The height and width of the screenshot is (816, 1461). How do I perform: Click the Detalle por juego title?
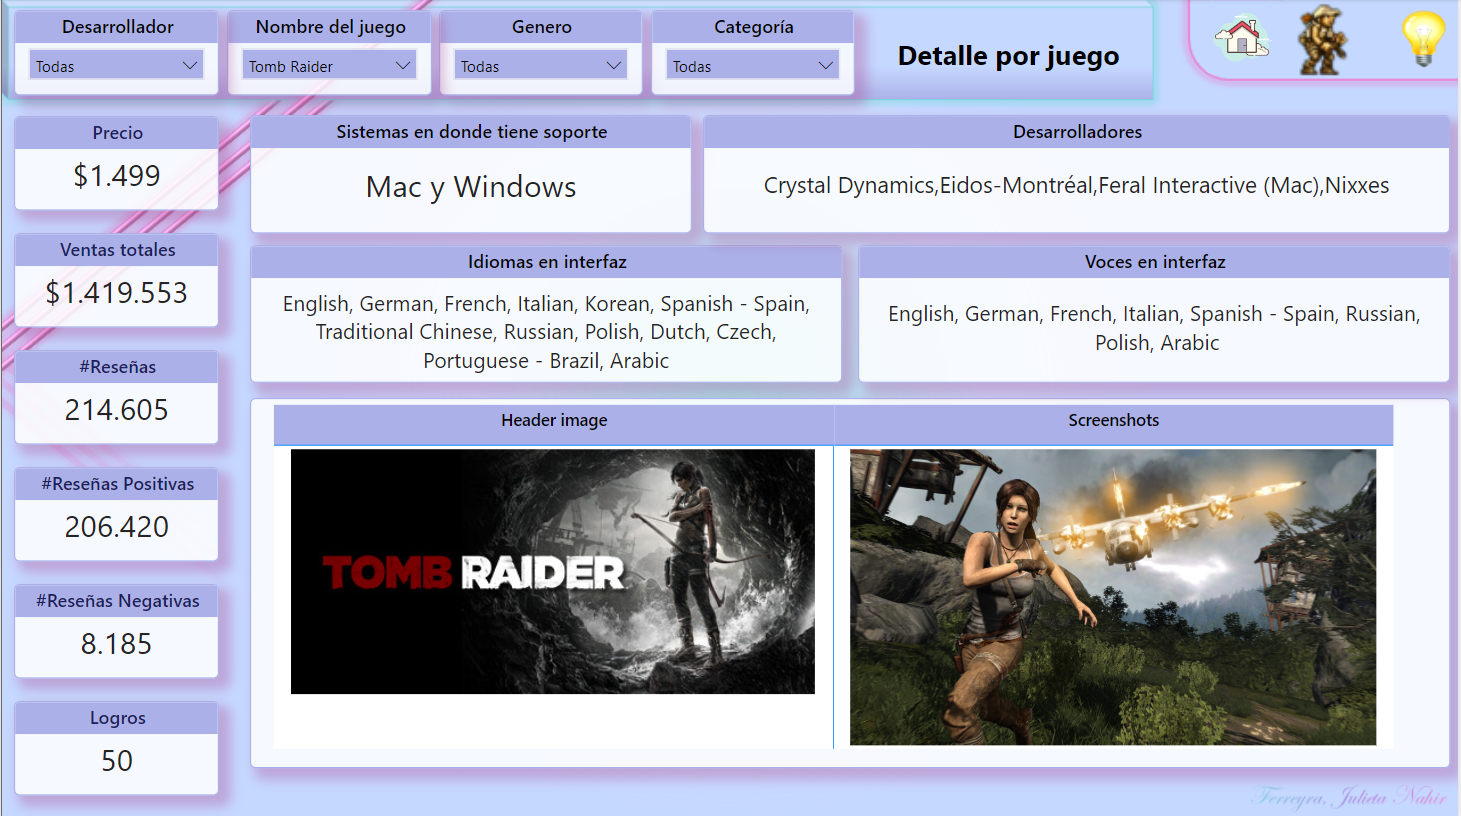[x=1008, y=56]
